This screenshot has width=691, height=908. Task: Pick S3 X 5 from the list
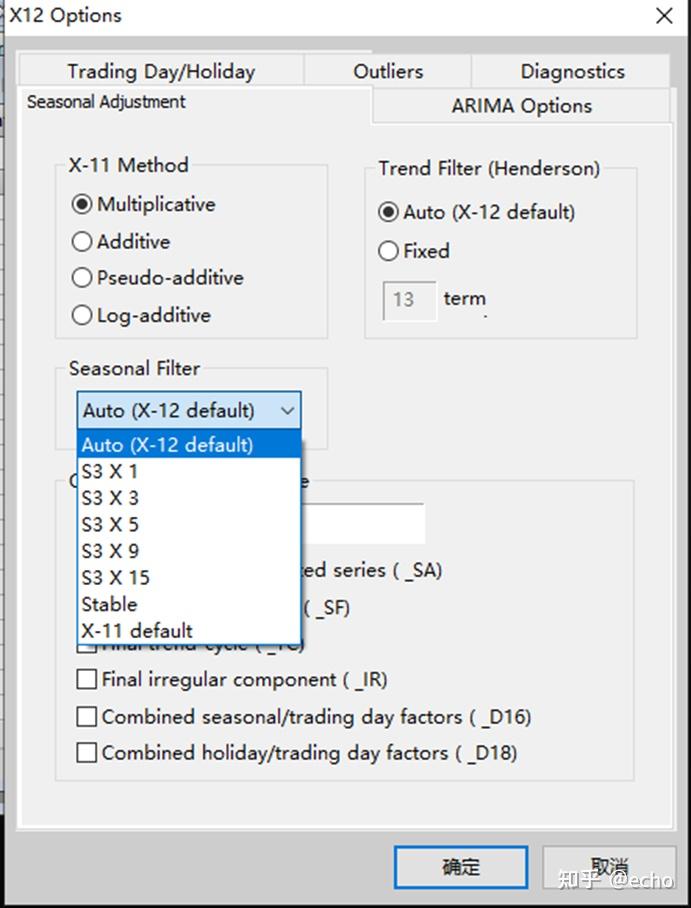tap(110, 524)
